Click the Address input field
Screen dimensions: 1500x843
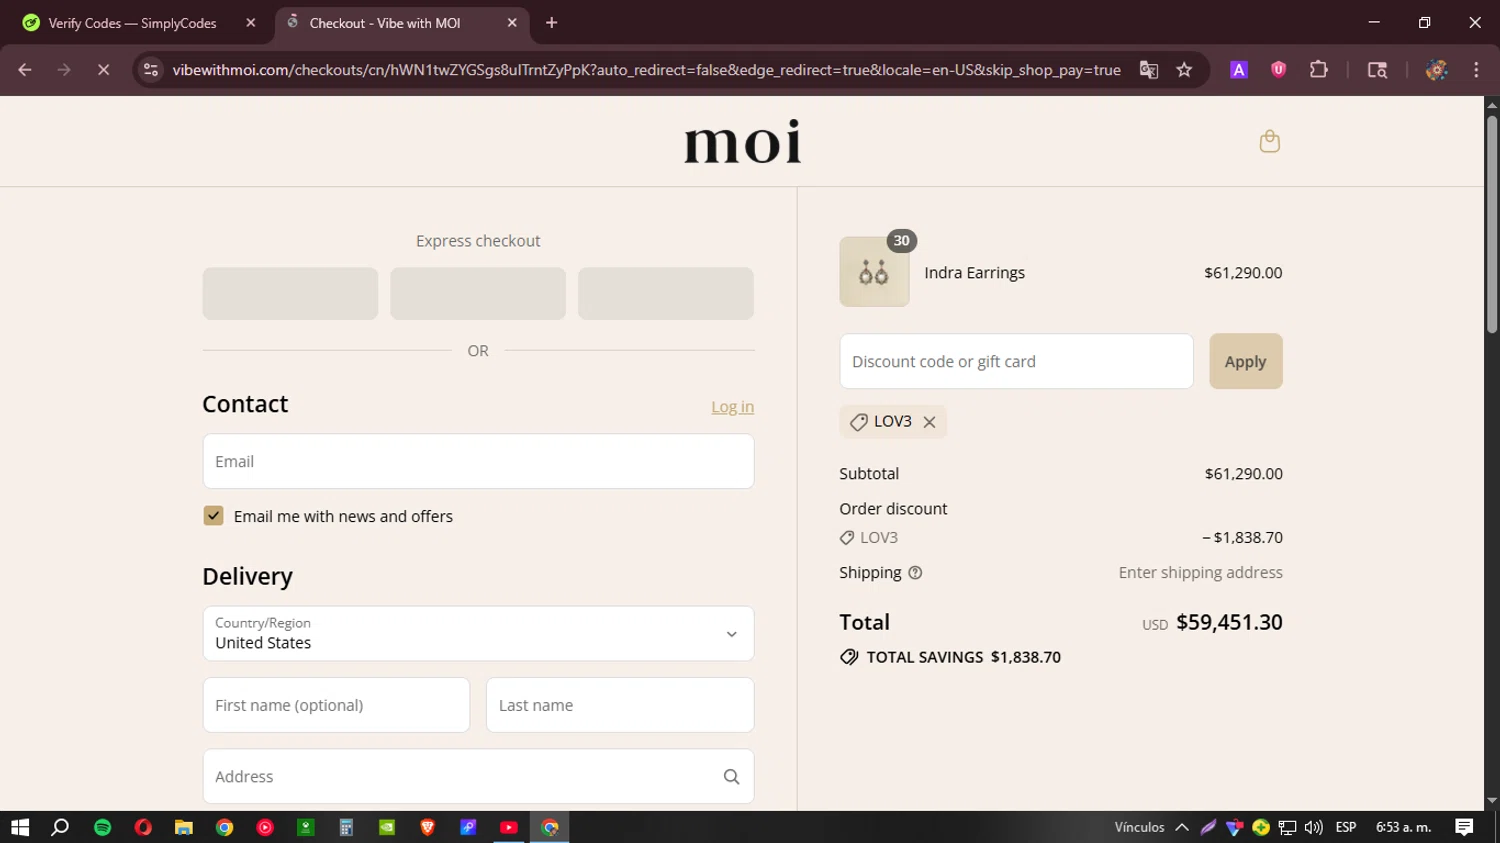click(478, 776)
